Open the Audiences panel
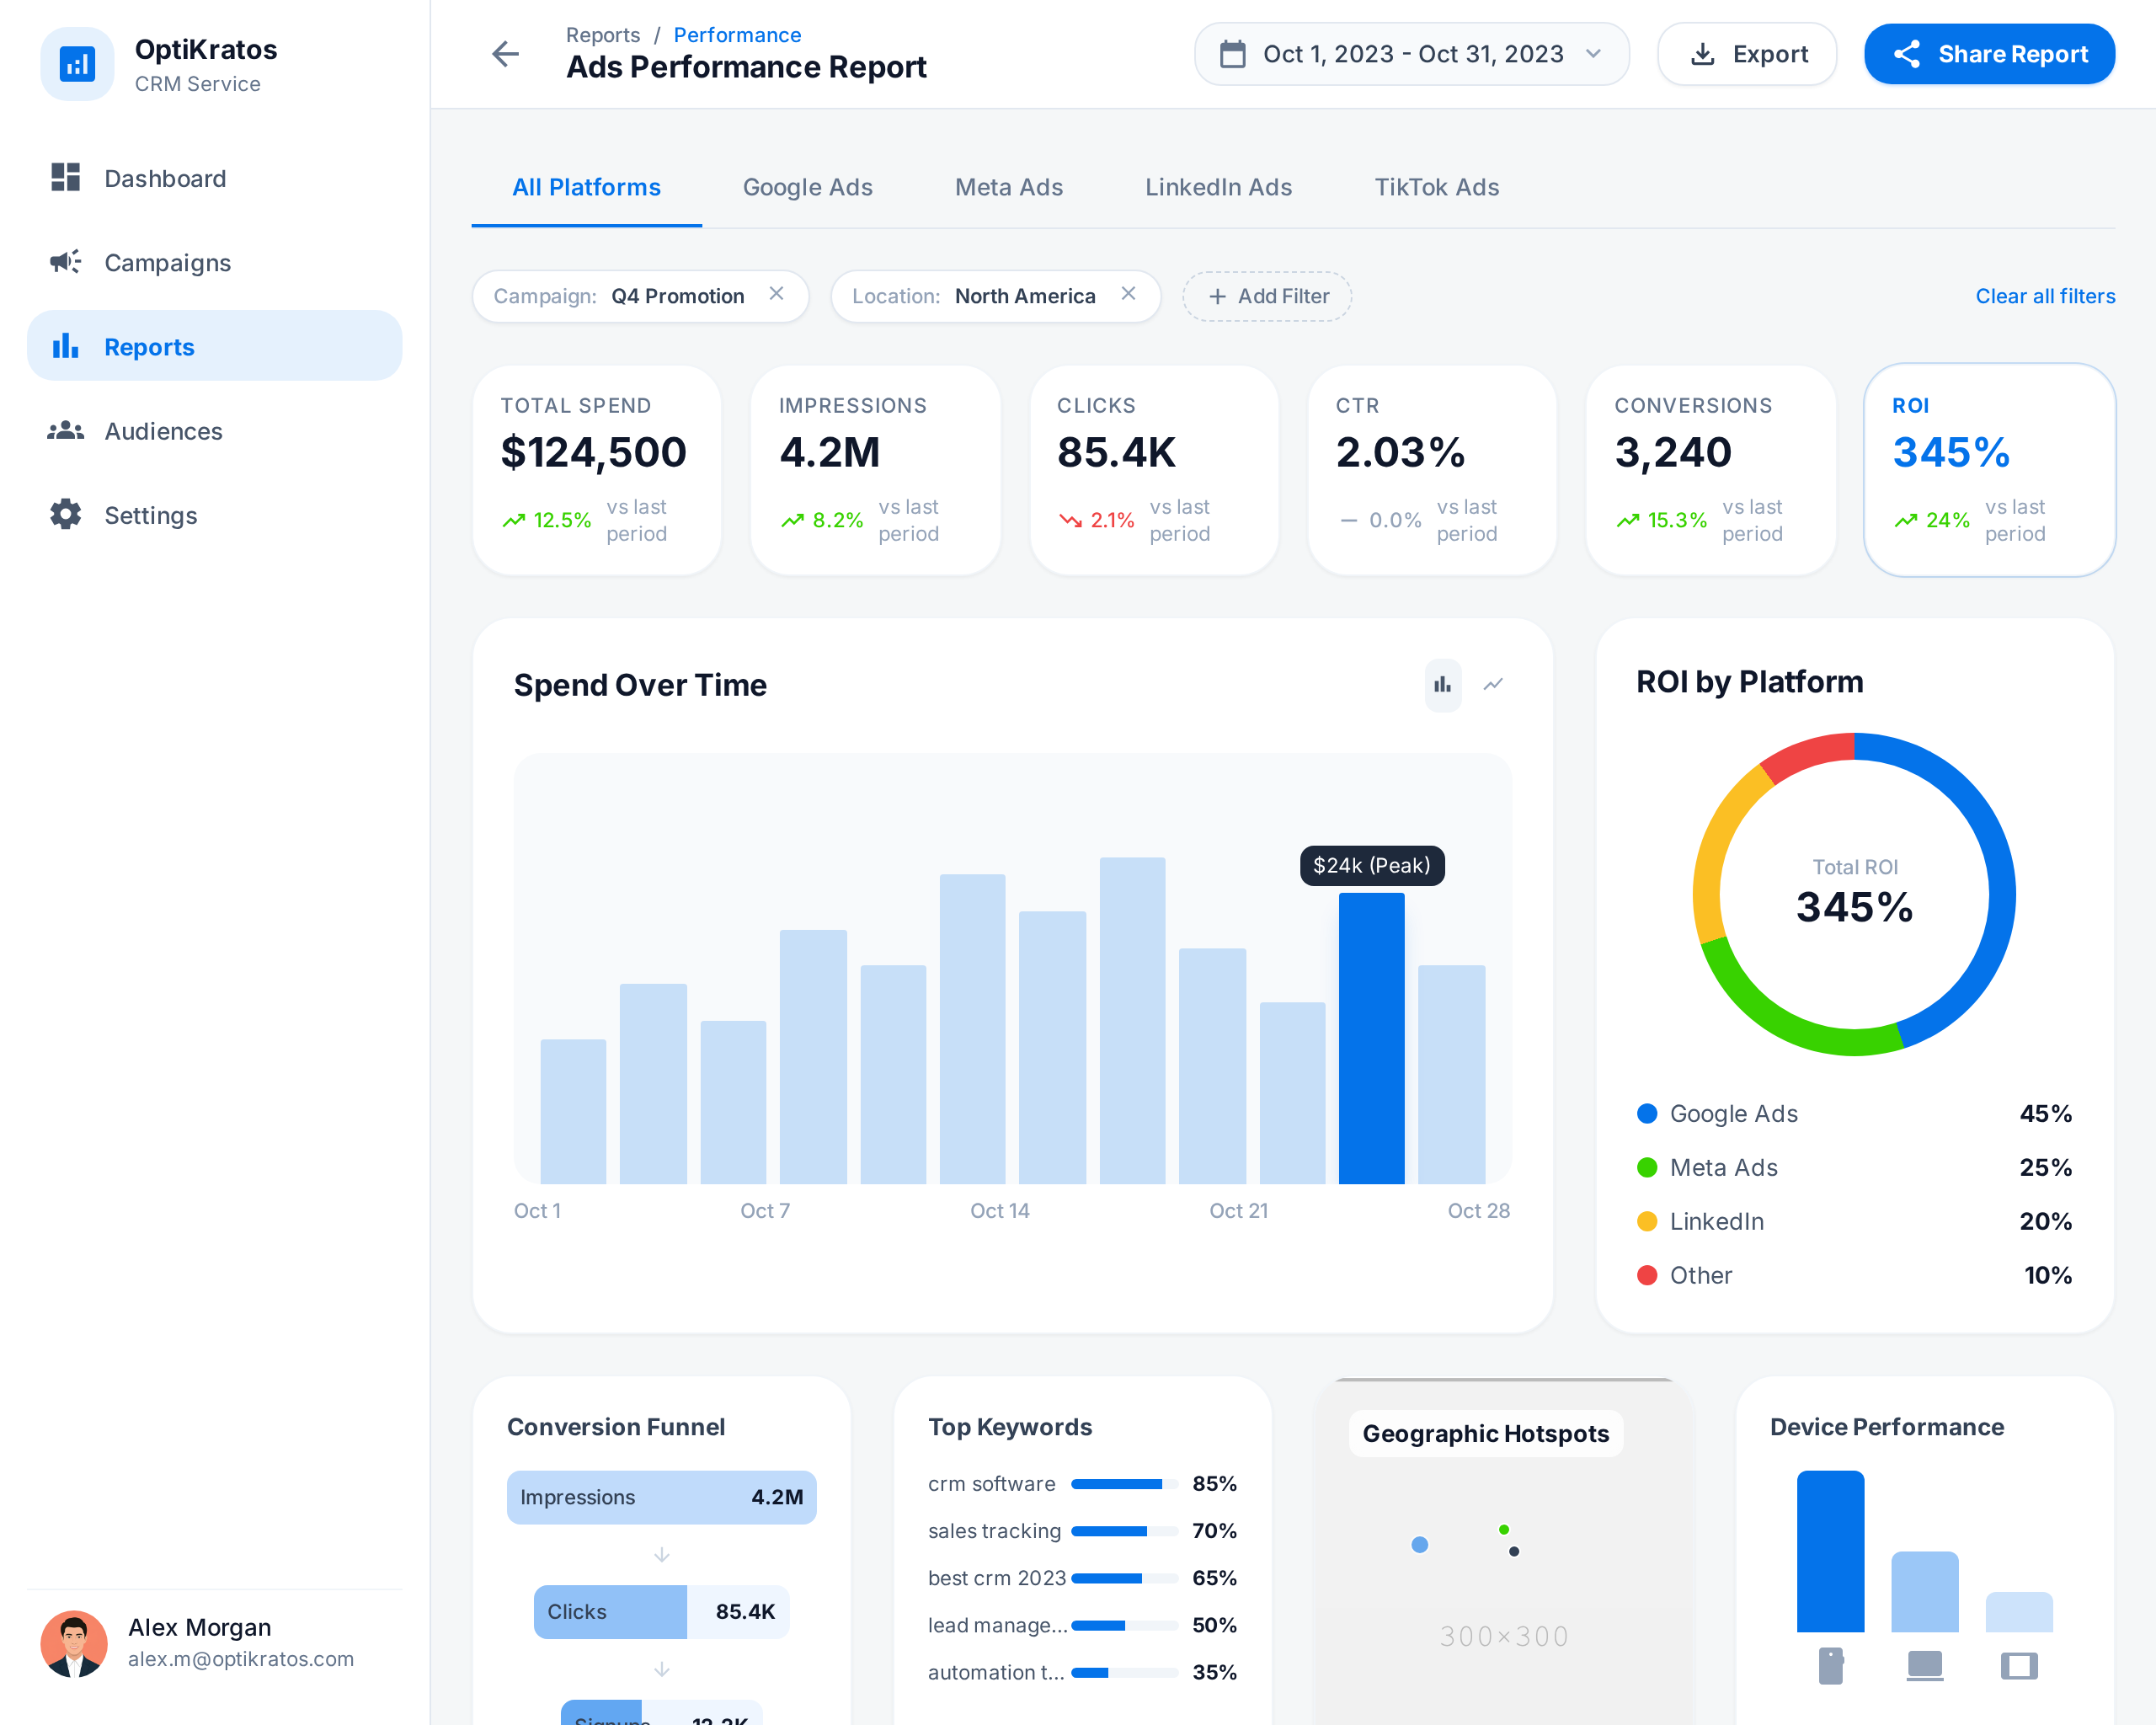This screenshot has height=1725, width=2156. pyautogui.click(x=163, y=431)
